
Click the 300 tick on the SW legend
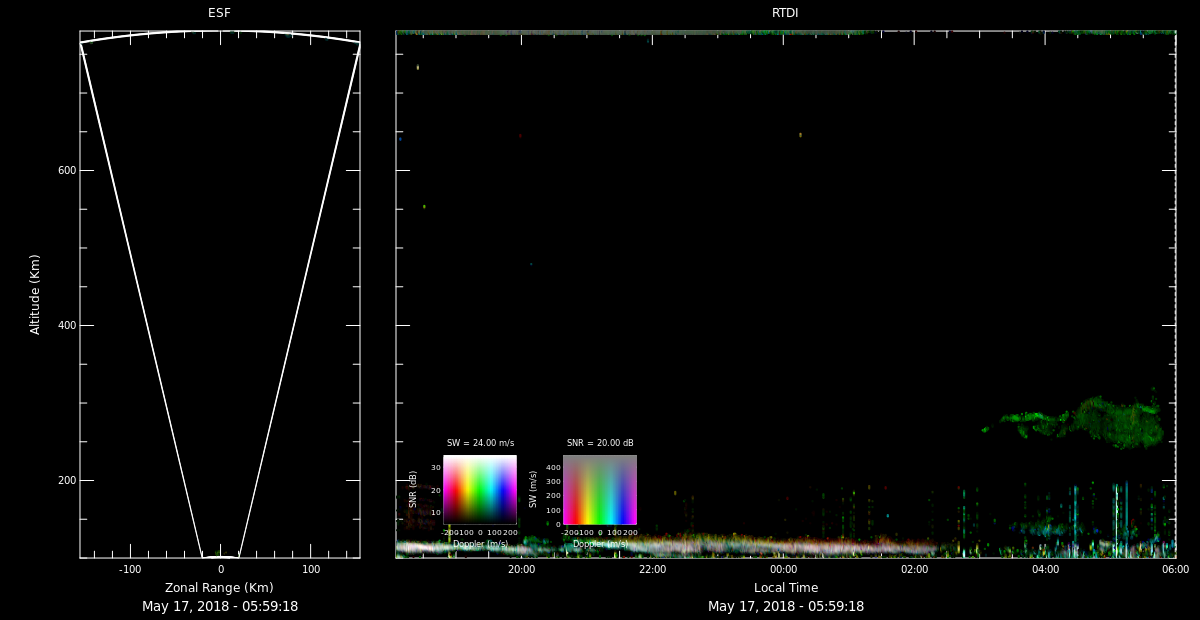[553, 482]
